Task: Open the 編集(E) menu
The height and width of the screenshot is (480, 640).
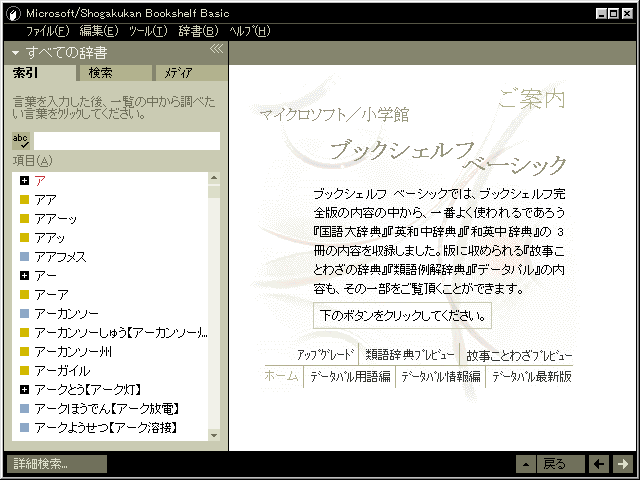Action: coord(99,31)
